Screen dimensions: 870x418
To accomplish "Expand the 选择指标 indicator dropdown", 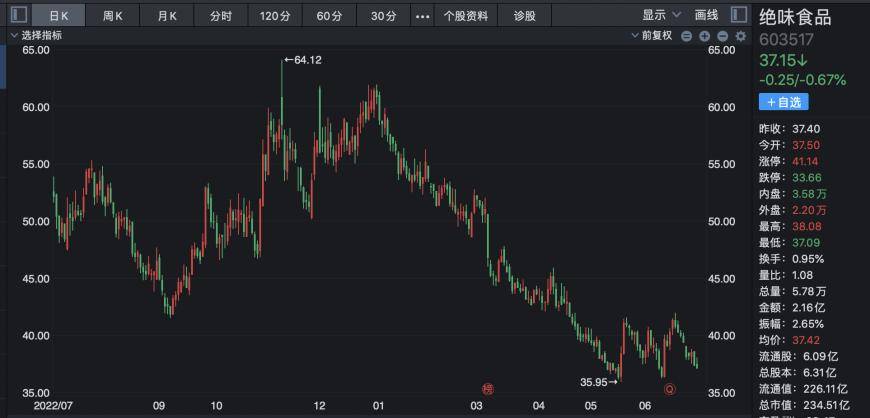I will point(37,36).
